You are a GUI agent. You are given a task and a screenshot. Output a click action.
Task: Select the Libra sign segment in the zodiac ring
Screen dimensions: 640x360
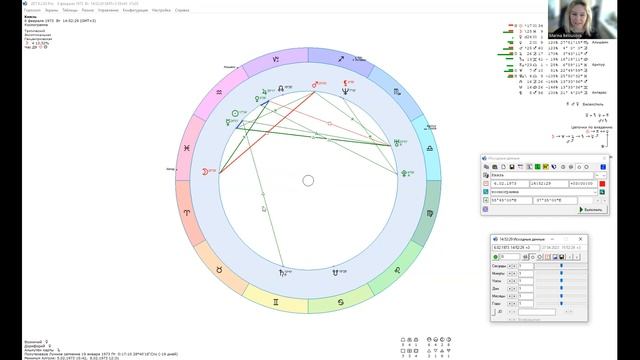(x=430, y=149)
